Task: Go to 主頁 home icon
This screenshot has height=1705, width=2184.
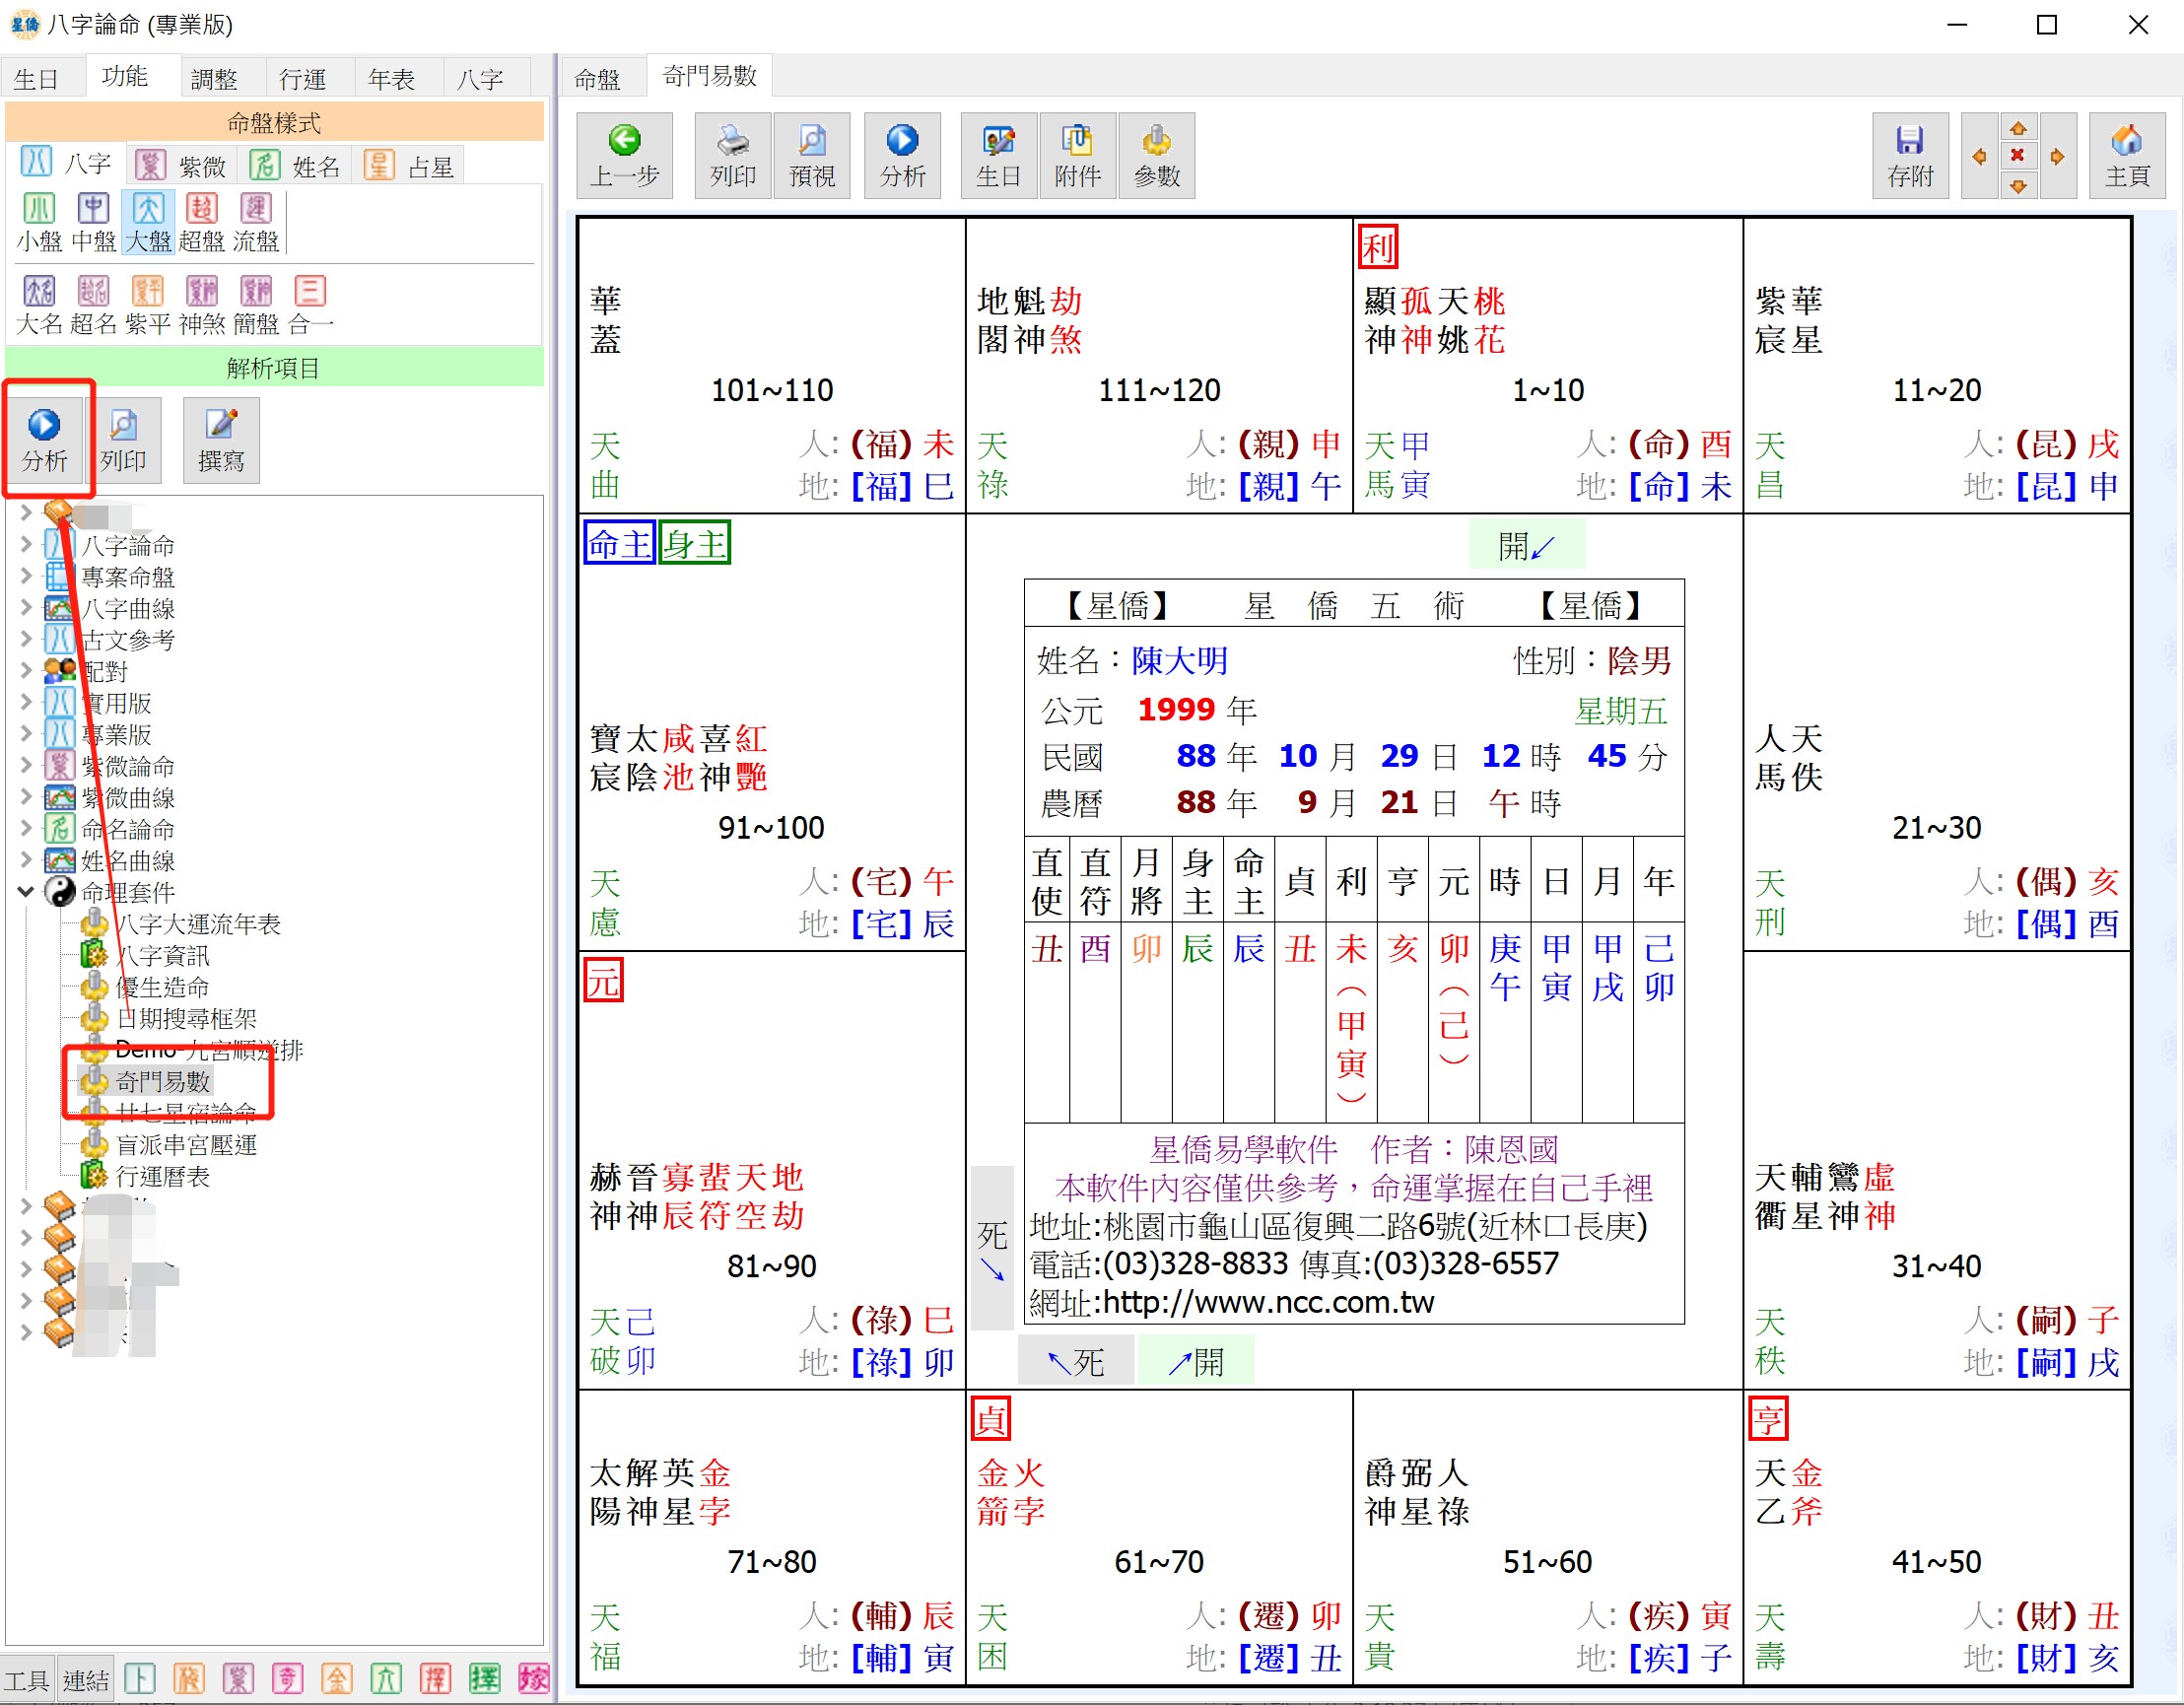Action: [x=2126, y=156]
